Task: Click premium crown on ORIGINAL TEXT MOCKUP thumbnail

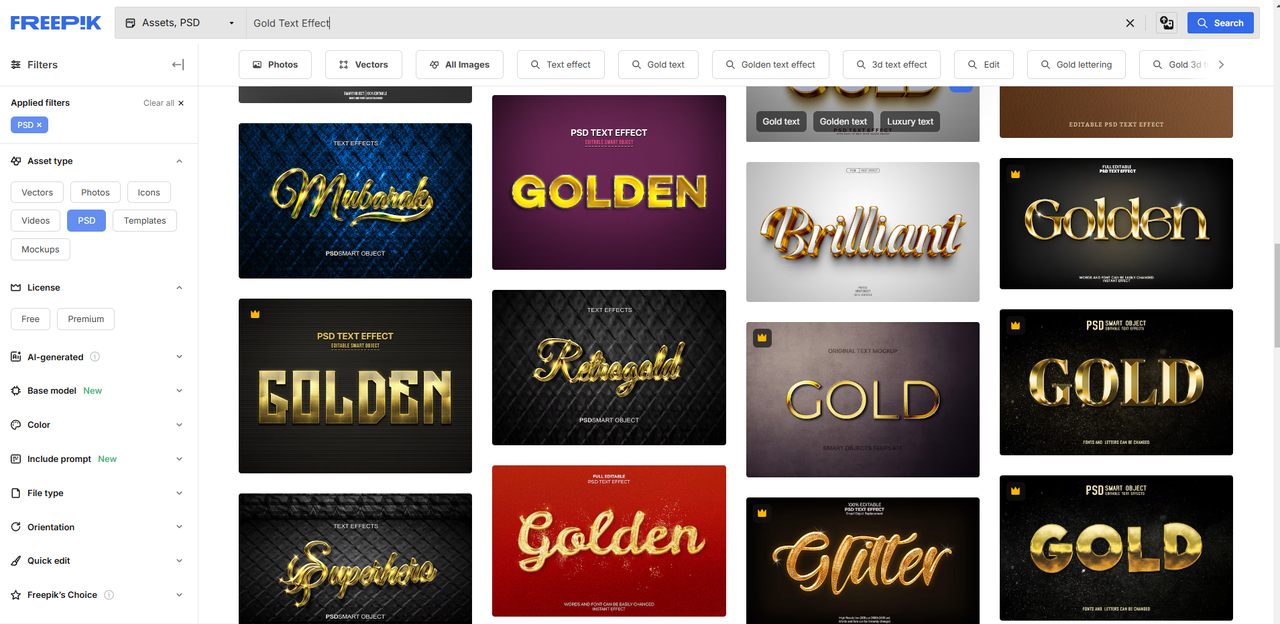Action: tap(762, 338)
